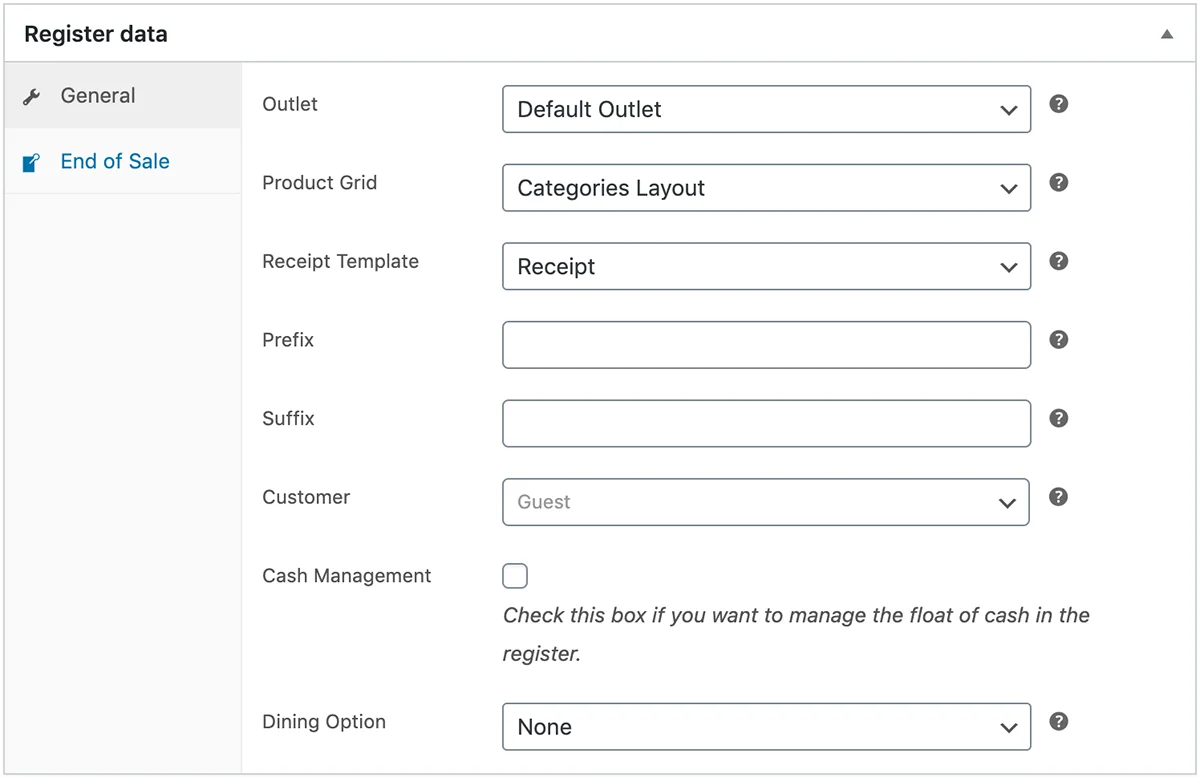
Task: Click the wrench icon beside General
Action: click(33, 95)
